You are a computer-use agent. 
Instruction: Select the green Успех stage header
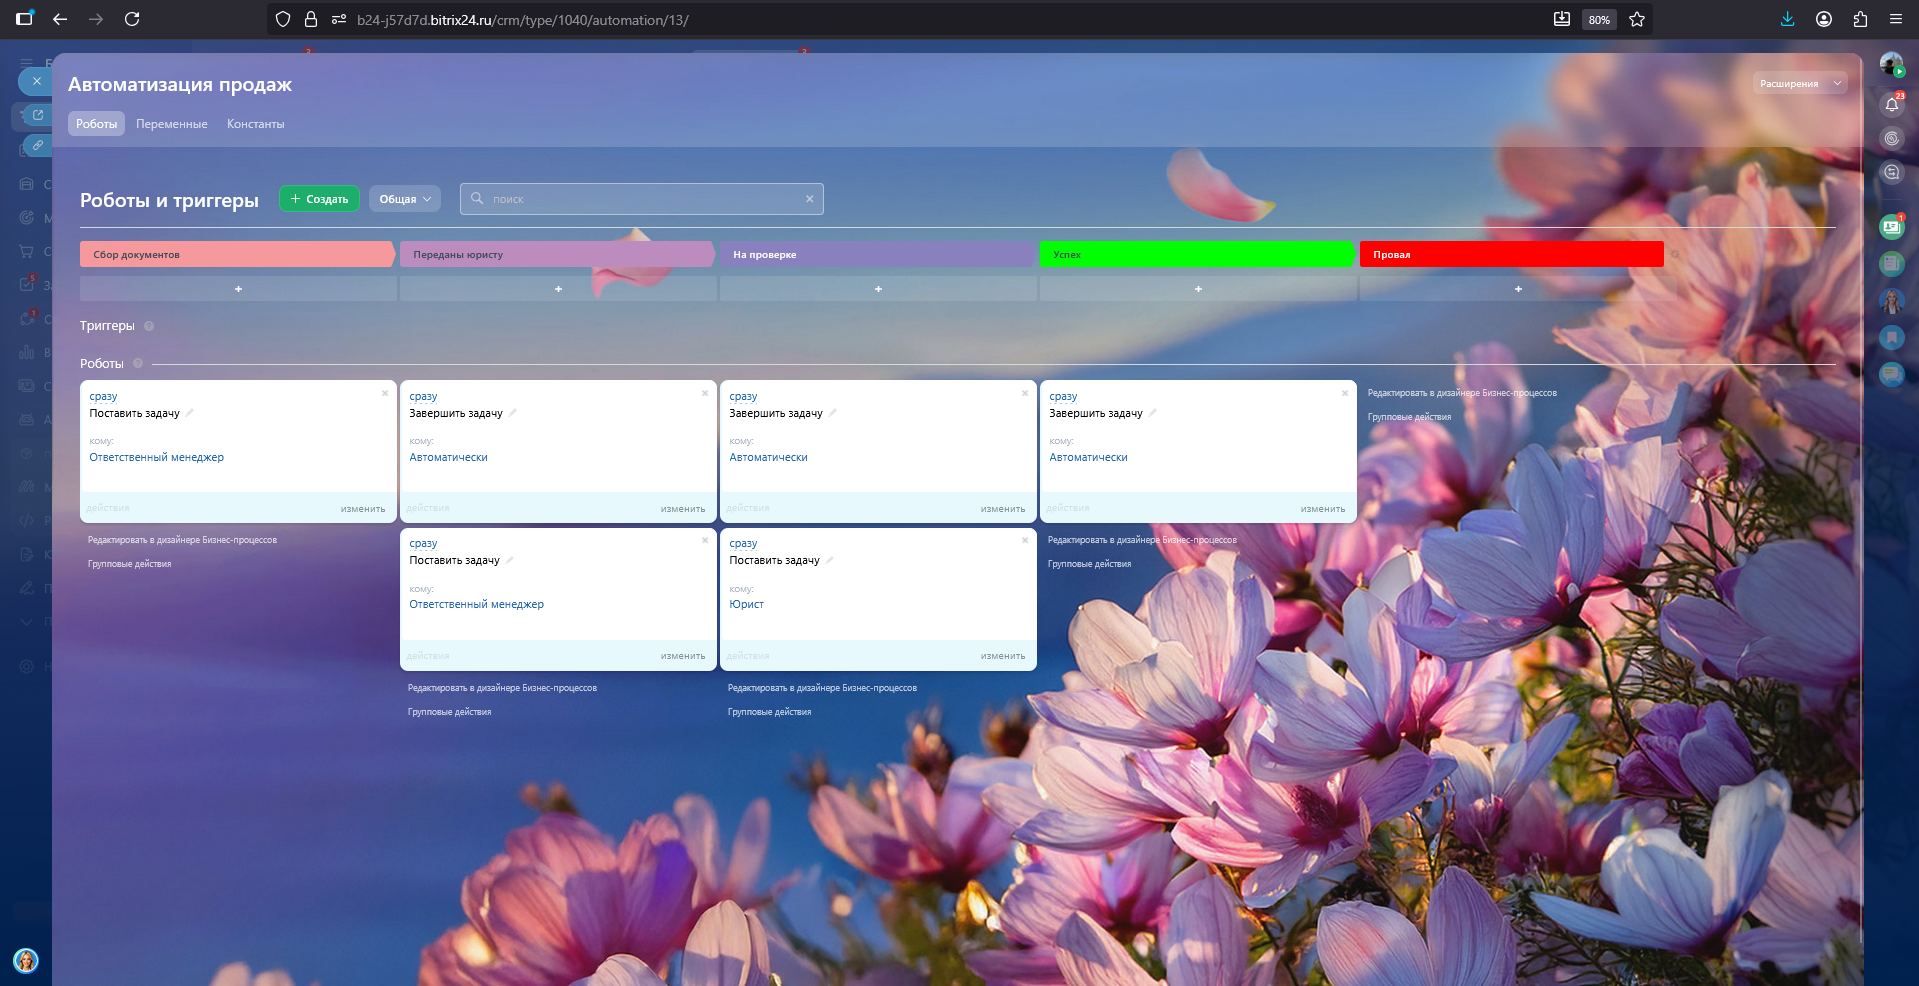coord(1197,254)
